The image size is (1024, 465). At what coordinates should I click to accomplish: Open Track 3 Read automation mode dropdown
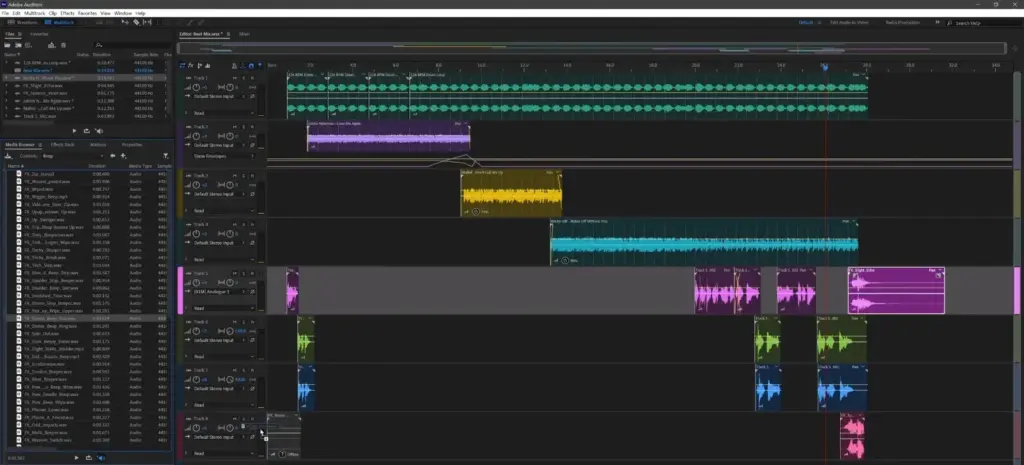pyautogui.click(x=223, y=210)
